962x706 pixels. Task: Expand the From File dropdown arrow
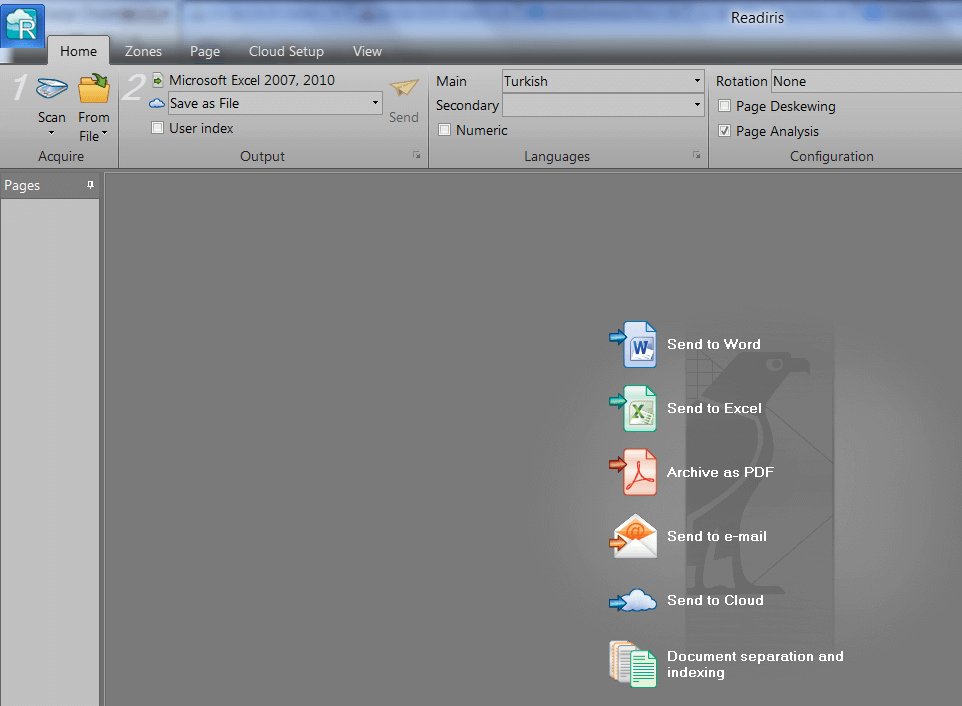tap(104, 132)
